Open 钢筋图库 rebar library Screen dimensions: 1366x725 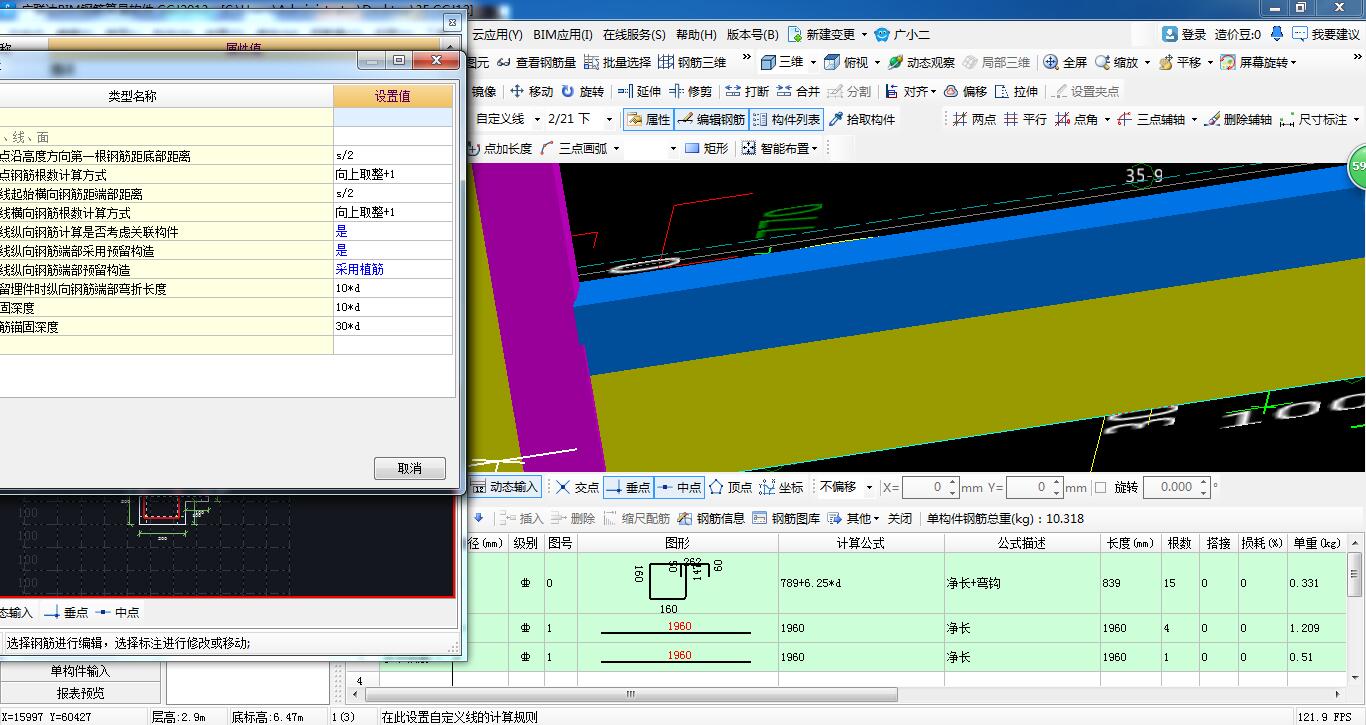[x=786, y=518]
